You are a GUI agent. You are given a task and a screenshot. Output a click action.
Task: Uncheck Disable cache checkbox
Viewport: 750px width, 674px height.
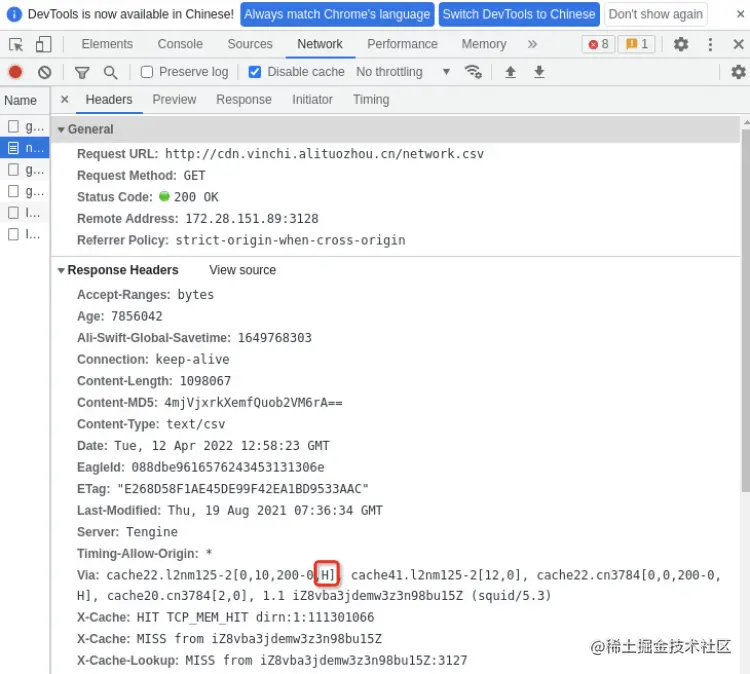255,72
